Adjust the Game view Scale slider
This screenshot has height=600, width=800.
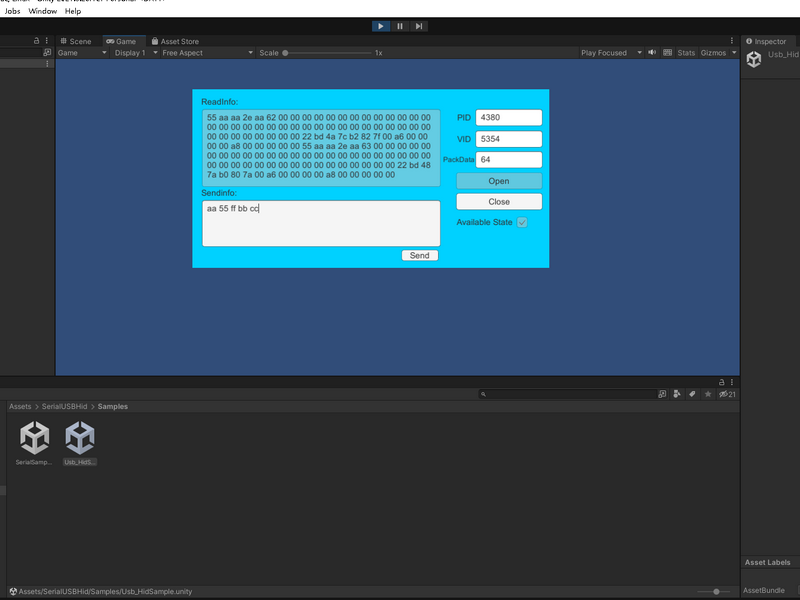click(x=328, y=53)
